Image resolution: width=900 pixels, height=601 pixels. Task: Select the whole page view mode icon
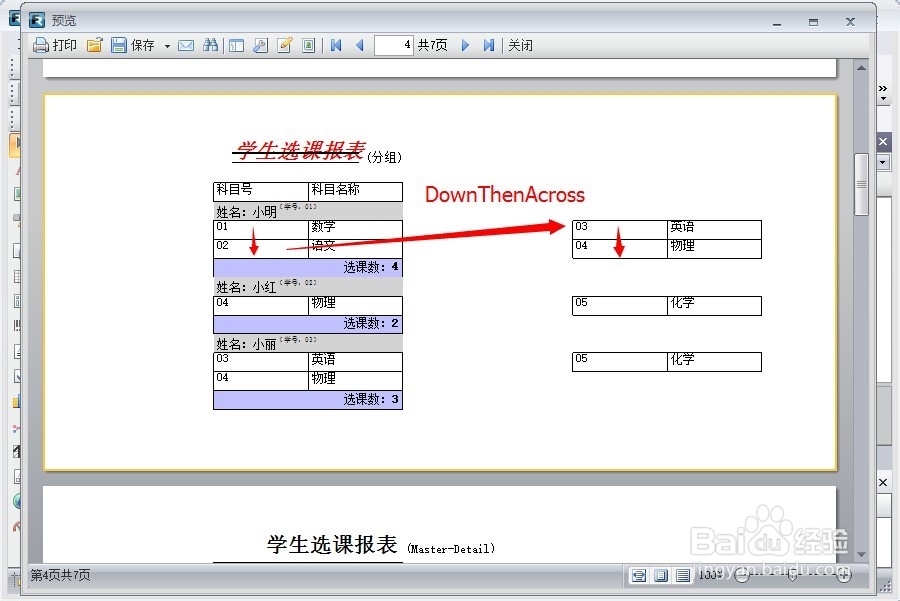click(661, 575)
